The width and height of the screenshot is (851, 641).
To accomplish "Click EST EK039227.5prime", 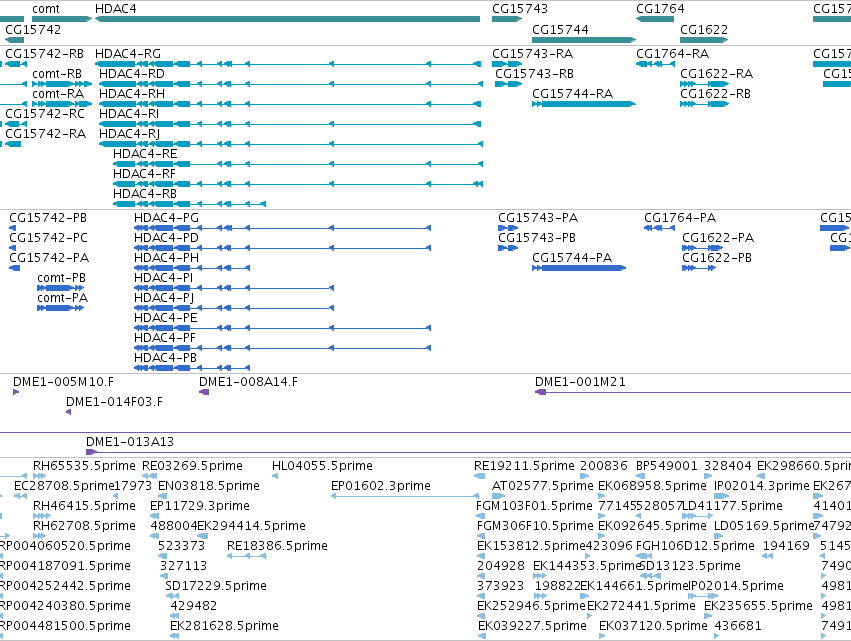I will click(532, 627).
